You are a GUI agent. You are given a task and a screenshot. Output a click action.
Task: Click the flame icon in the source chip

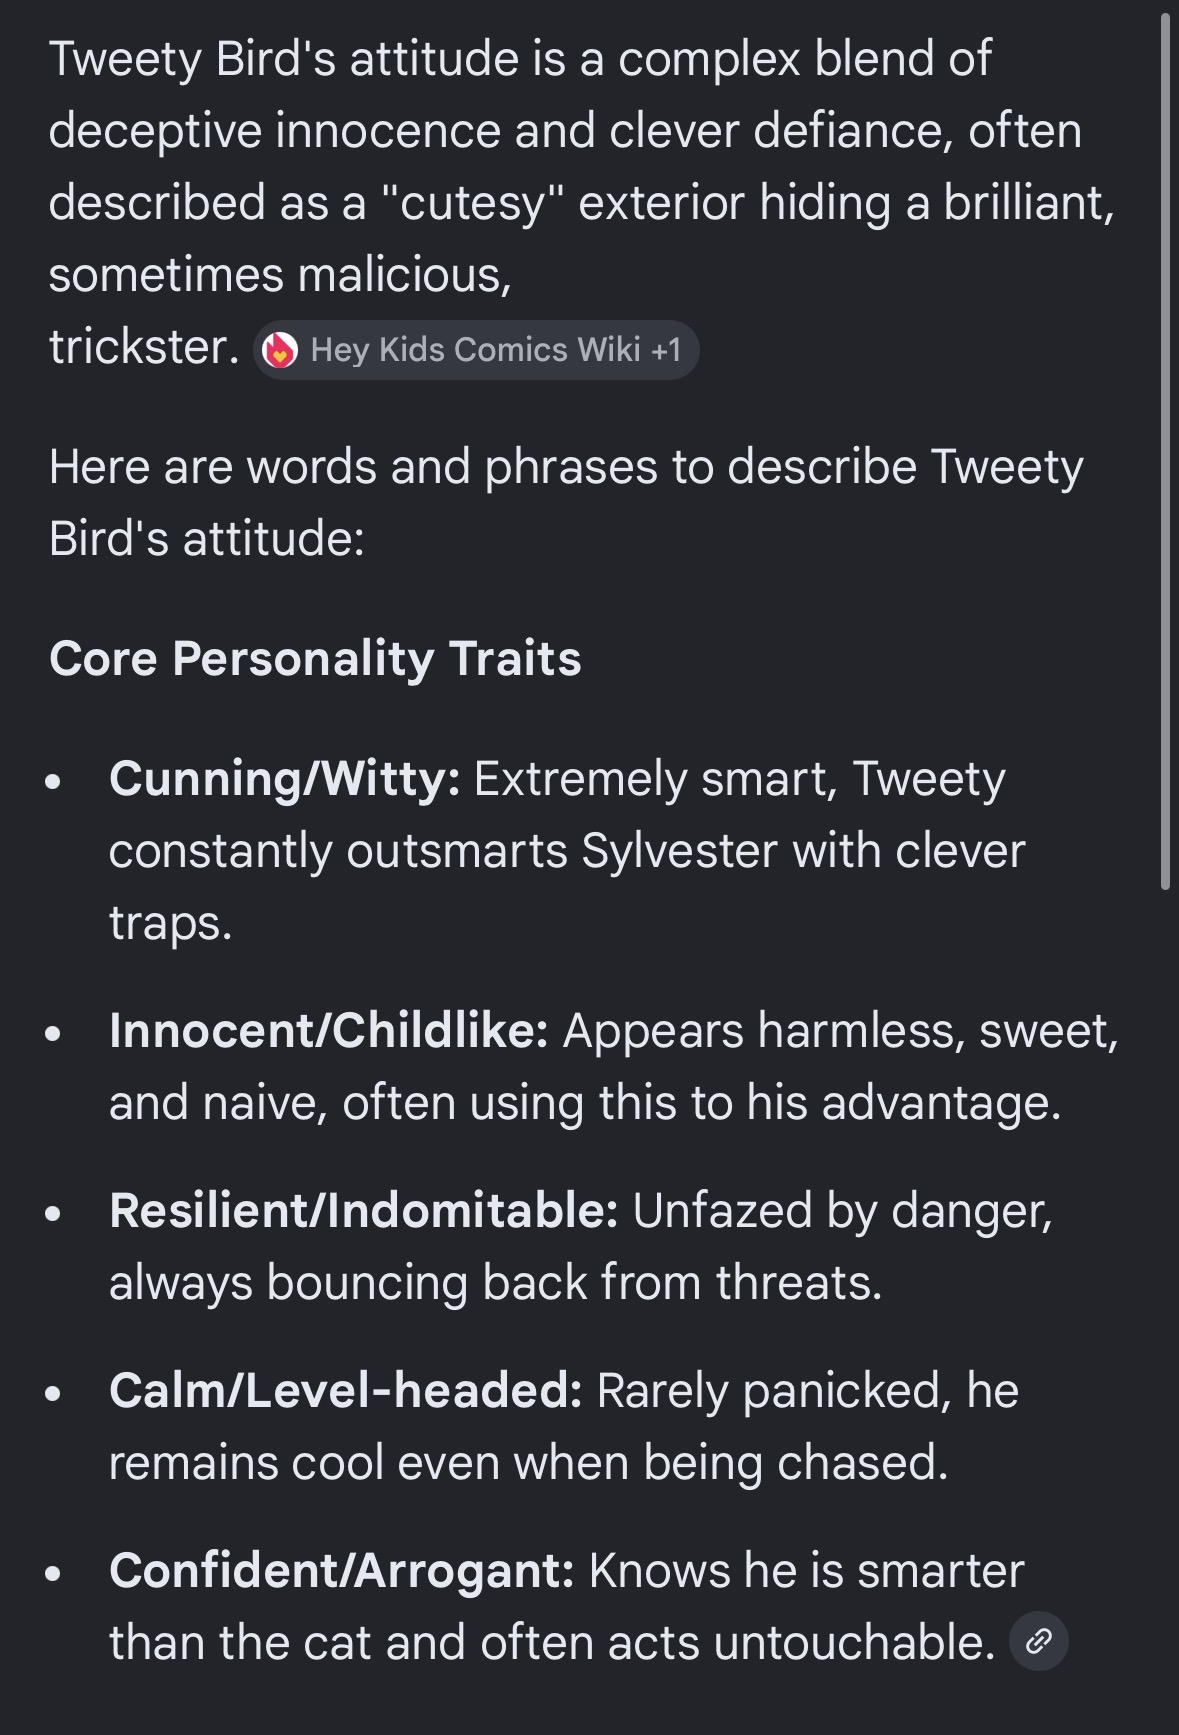click(x=280, y=350)
